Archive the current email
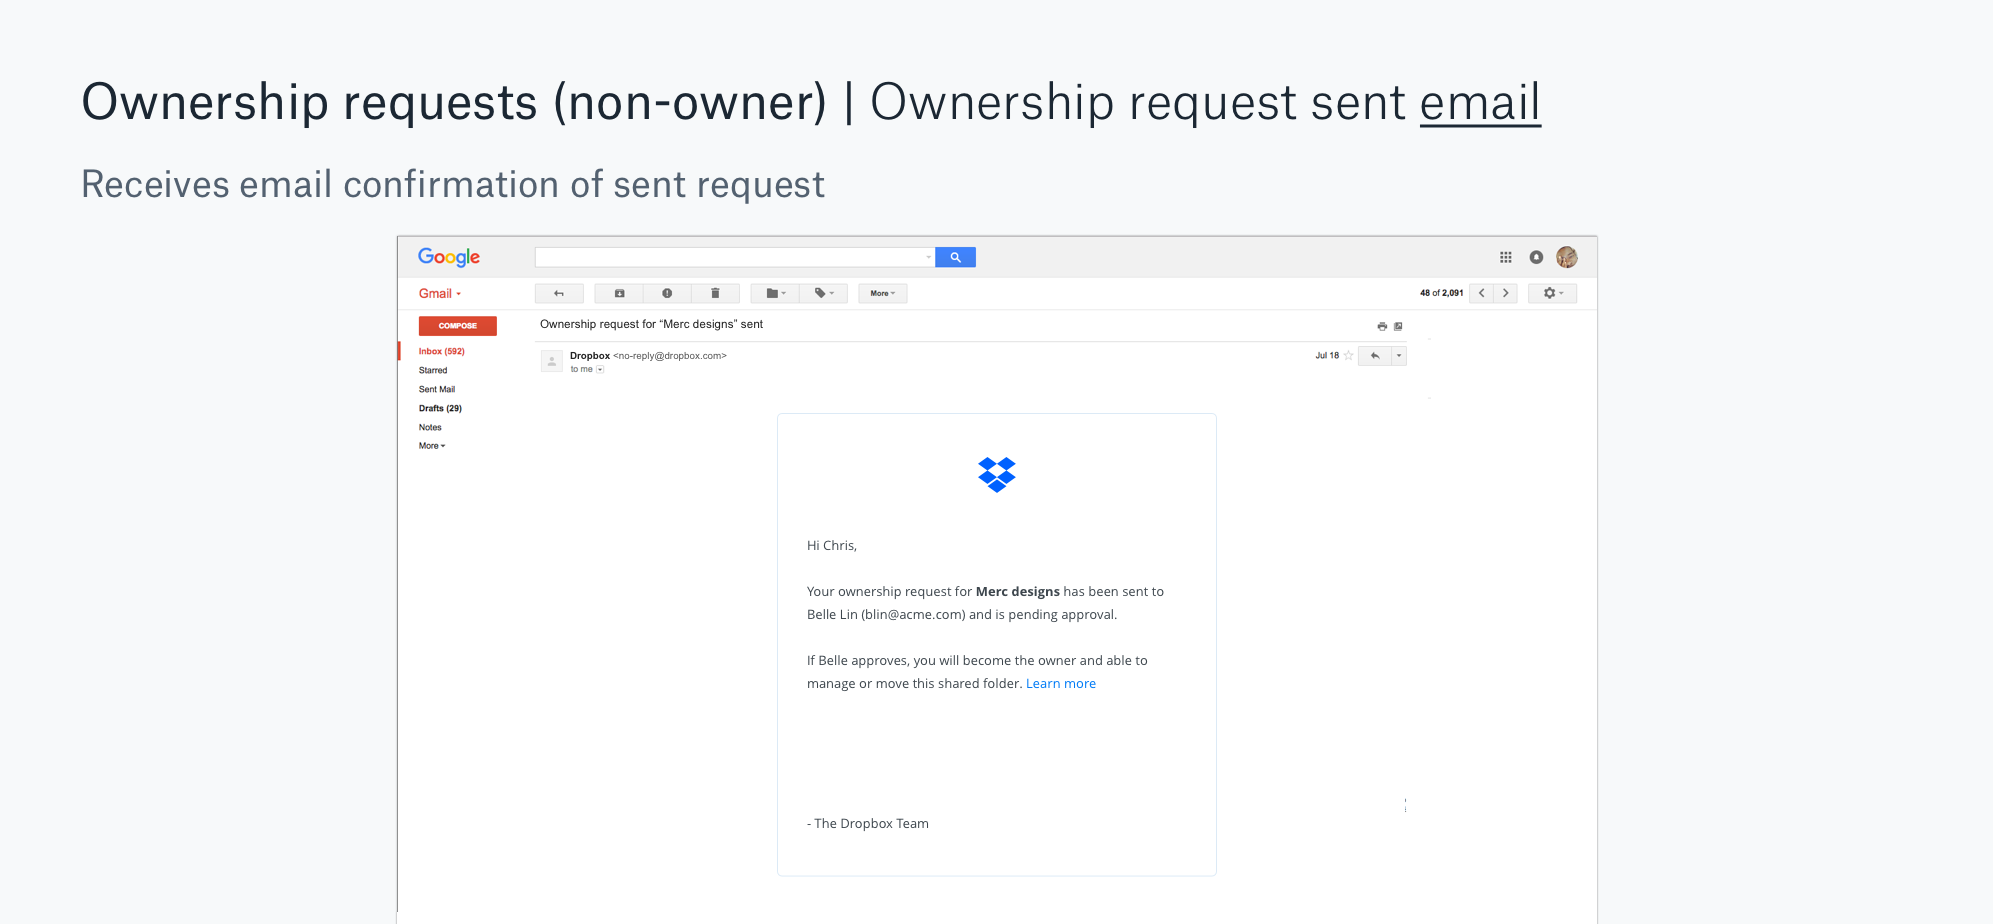 tap(619, 293)
